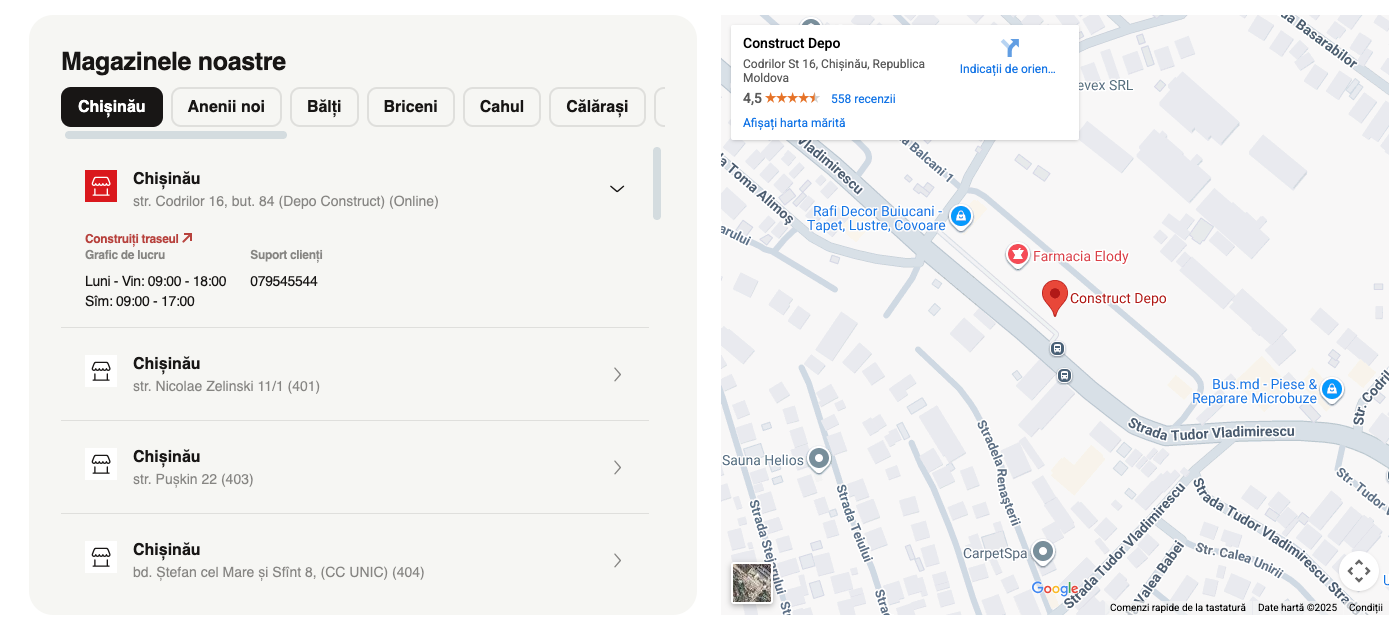The image size is (1397, 627).
Task: Click the upper bus stop icon on map
Action: tap(1057, 349)
